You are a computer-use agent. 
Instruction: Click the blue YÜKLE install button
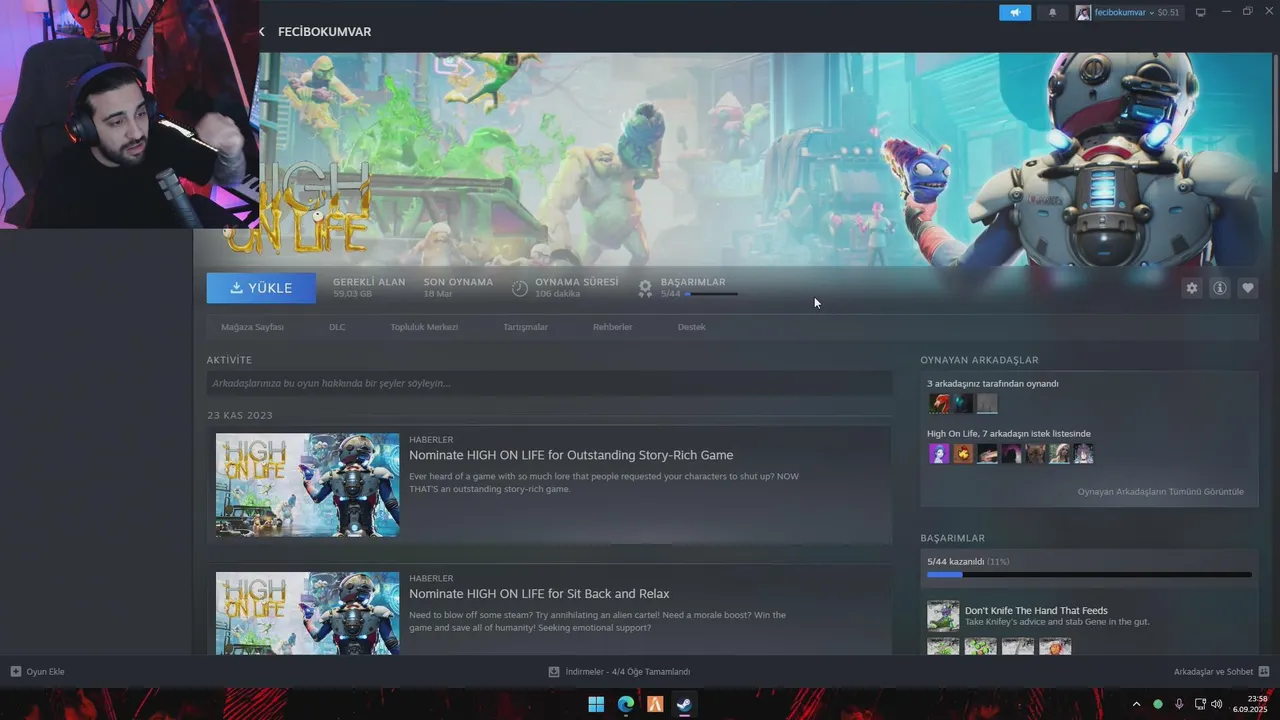(x=261, y=288)
